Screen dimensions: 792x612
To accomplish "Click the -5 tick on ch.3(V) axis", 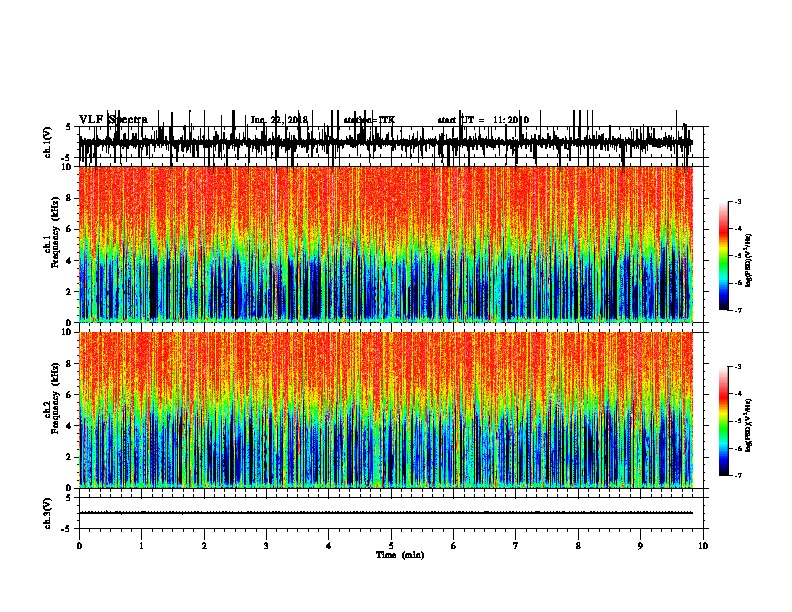I will pos(67,529).
